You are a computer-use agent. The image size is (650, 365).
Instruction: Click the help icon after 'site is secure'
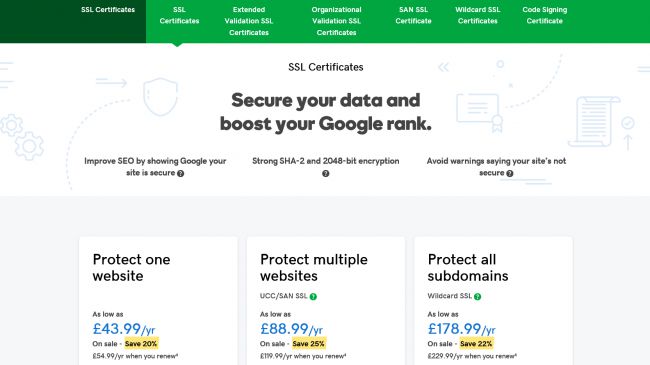point(180,173)
